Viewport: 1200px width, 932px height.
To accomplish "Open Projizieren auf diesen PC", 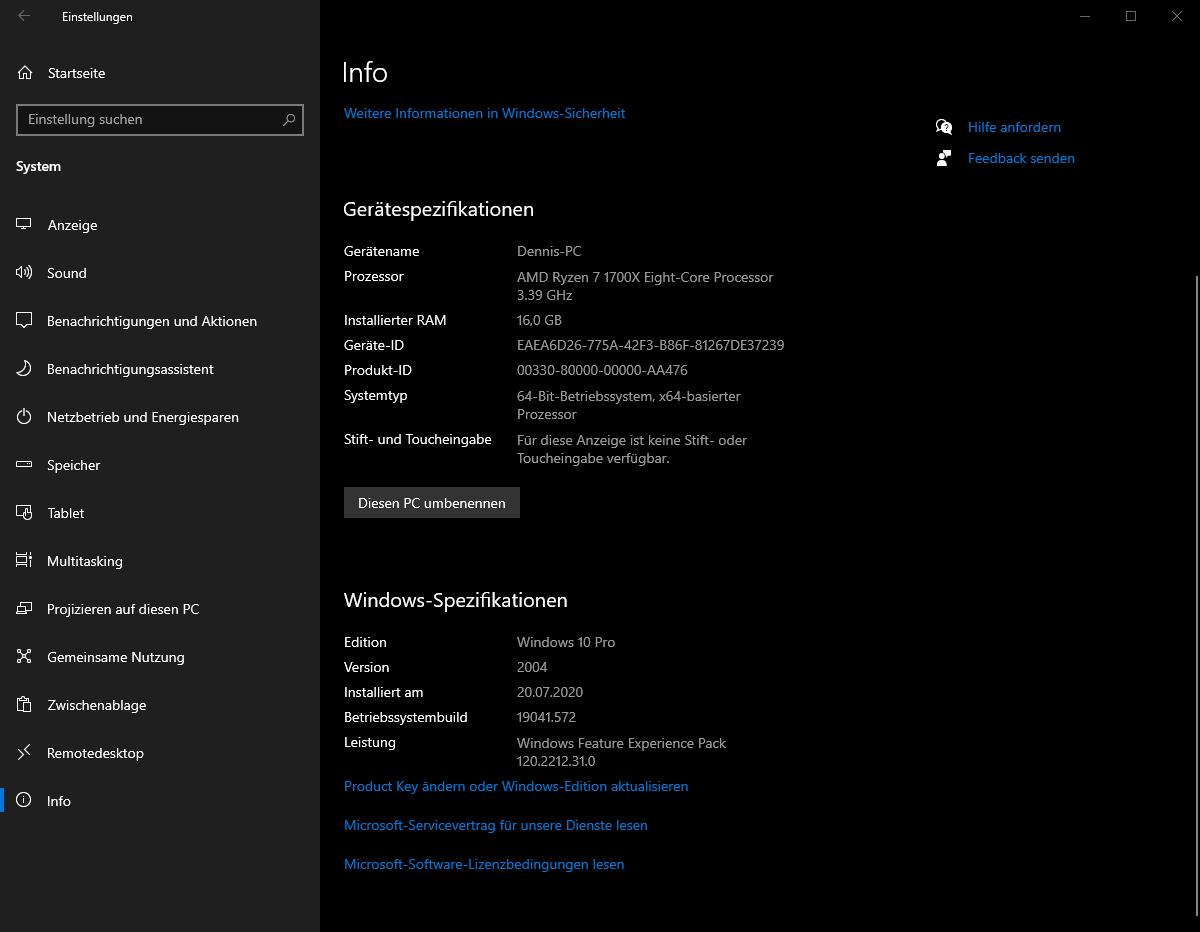I will (x=123, y=609).
